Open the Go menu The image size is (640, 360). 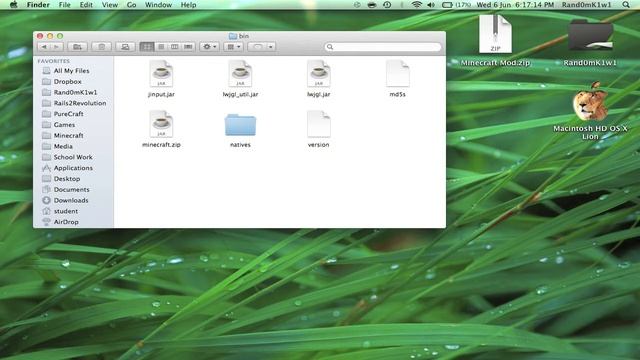click(131, 5)
